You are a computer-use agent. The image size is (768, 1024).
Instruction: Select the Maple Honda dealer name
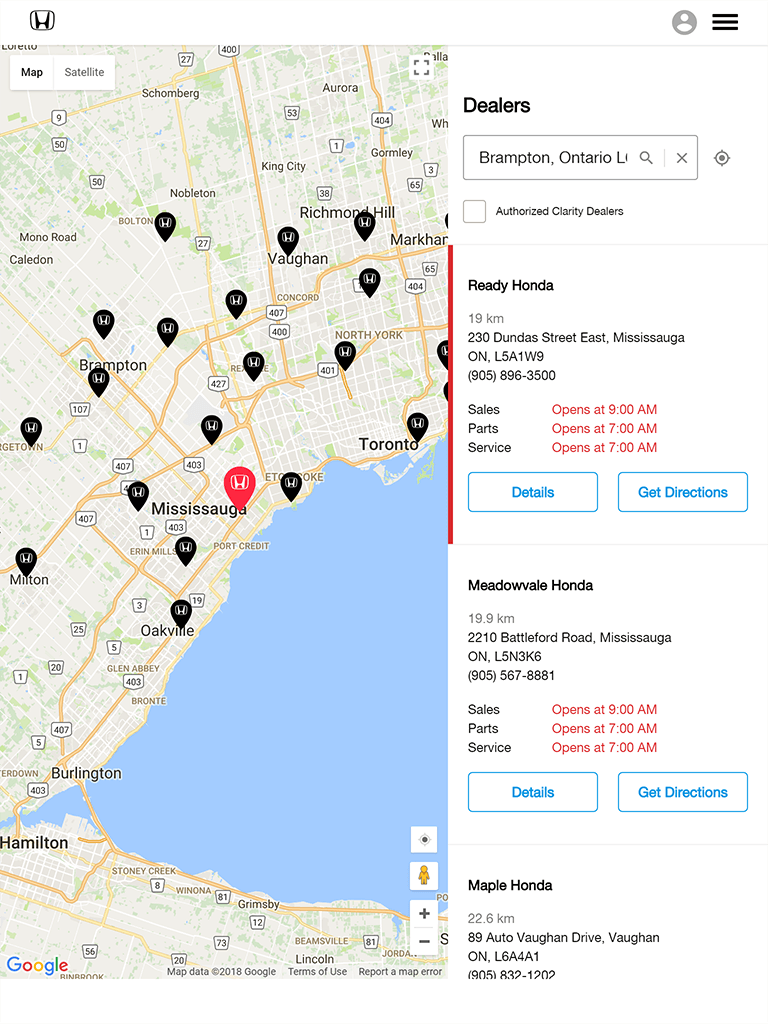(510, 886)
